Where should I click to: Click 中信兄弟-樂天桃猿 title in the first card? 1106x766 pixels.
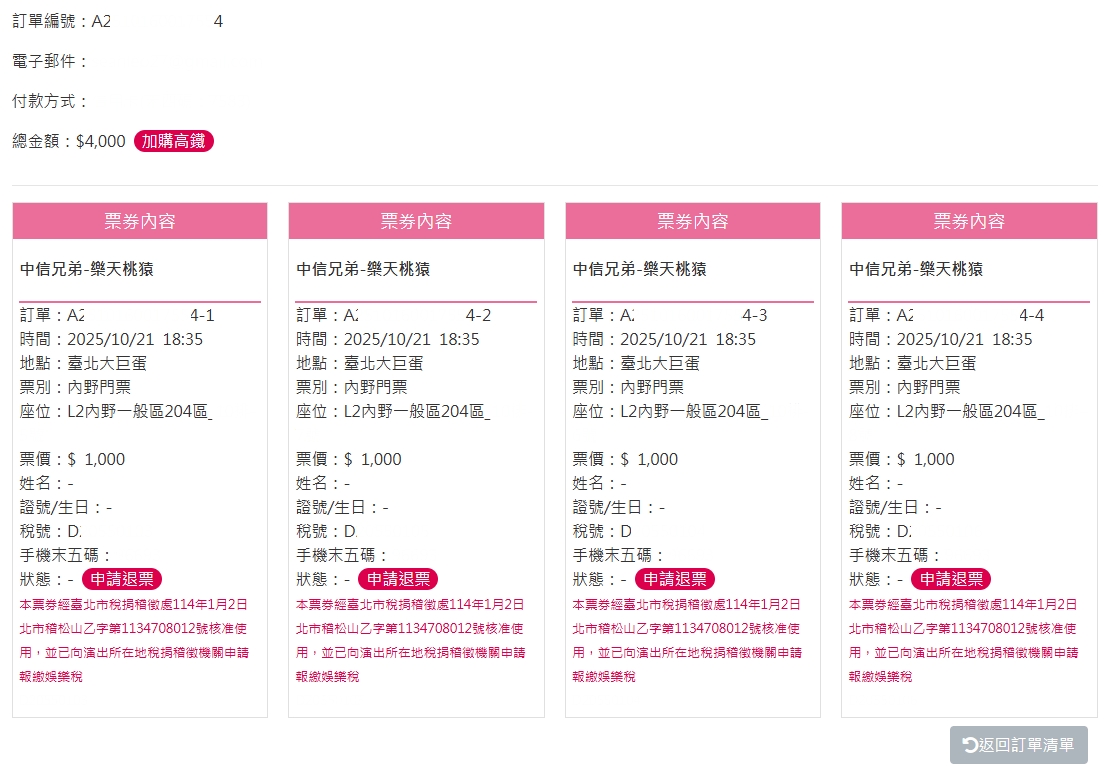coord(87,269)
